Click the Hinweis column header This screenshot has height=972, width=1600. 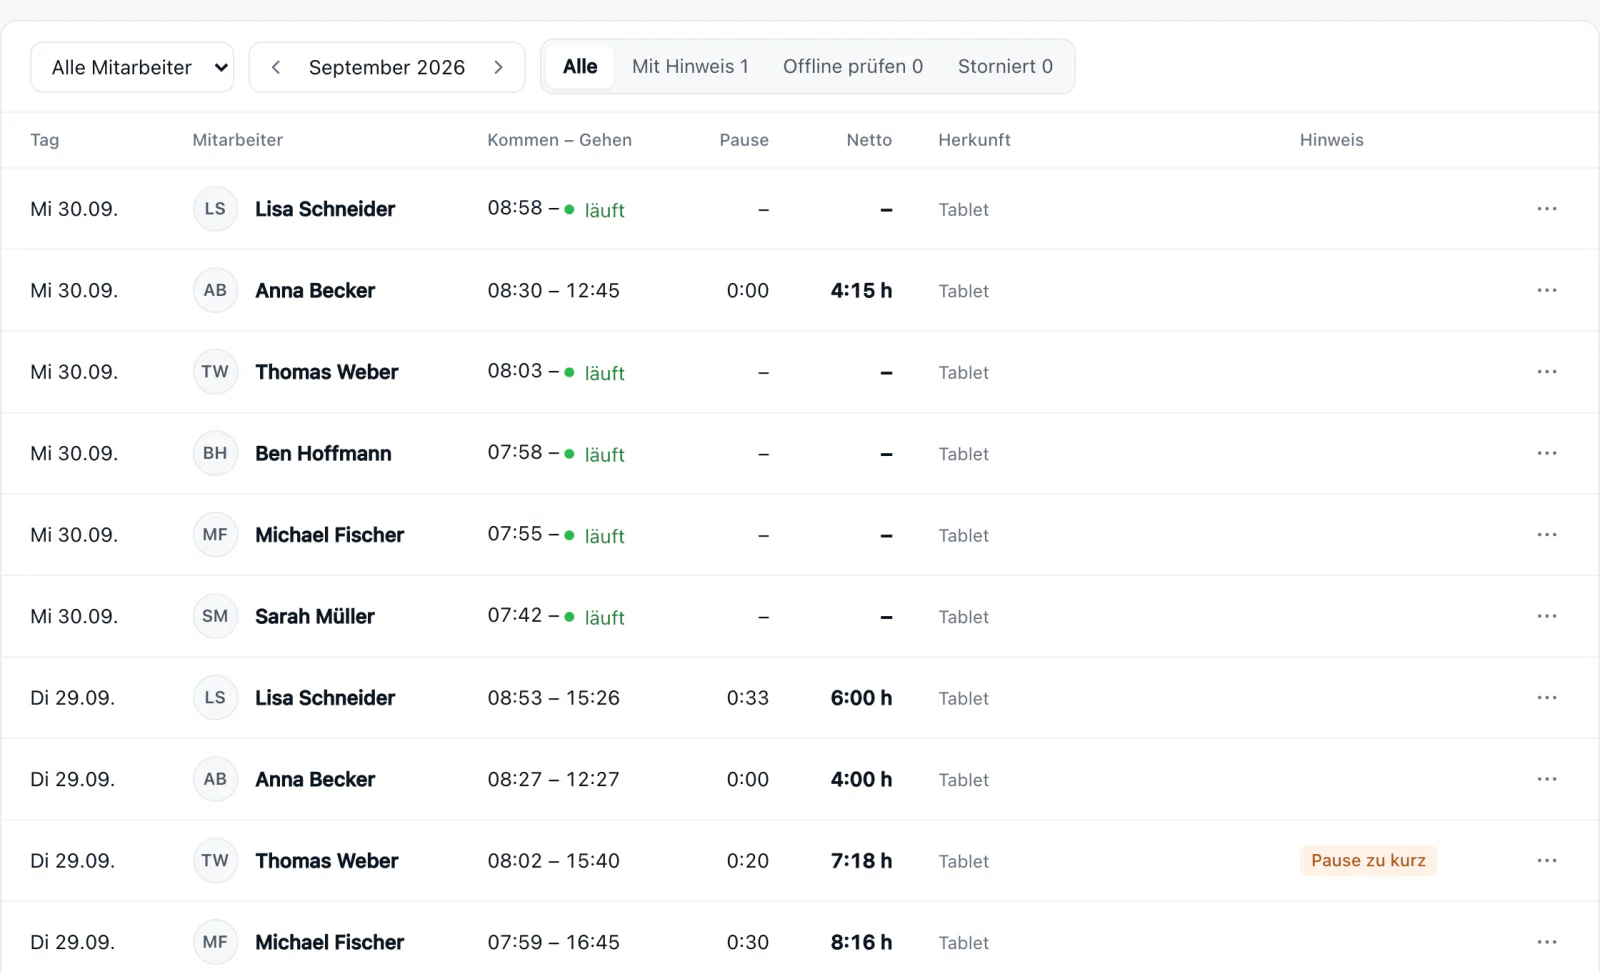1331,140
